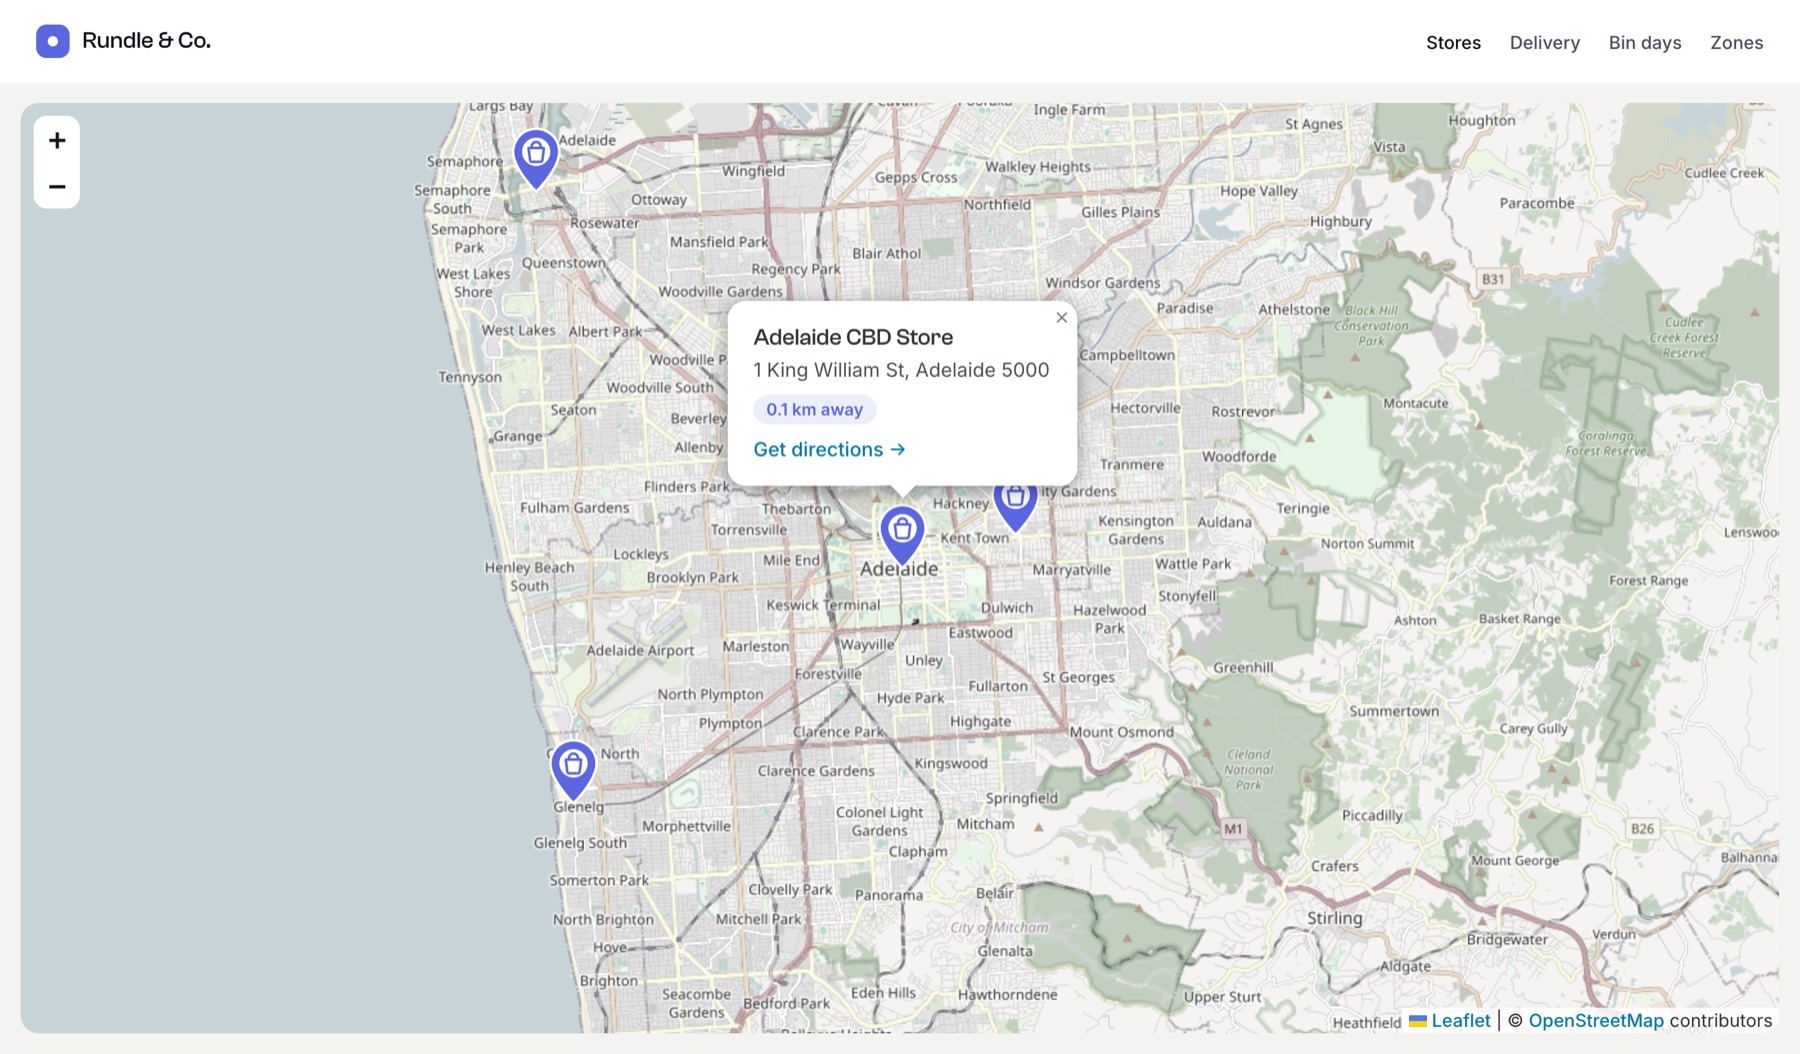Click the Semaphore South map label
This screenshot has width=1800, height=1054.
453,199
